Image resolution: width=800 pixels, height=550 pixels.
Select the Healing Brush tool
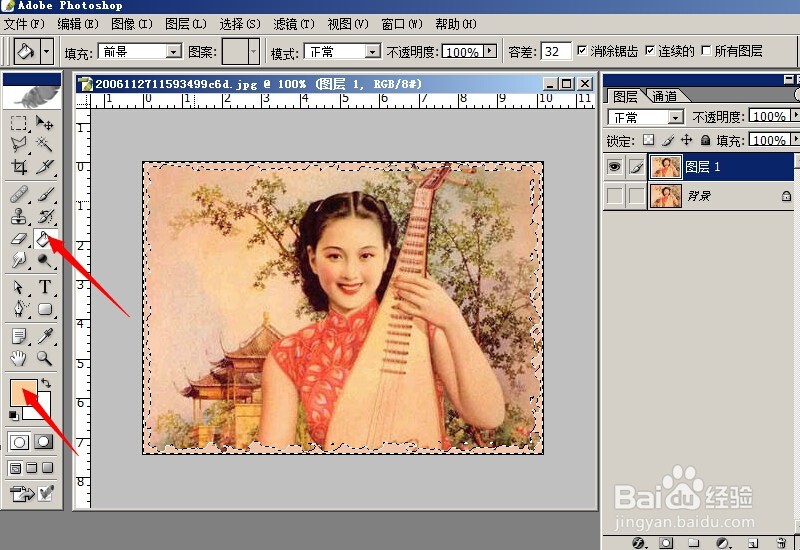click(19, 194)
